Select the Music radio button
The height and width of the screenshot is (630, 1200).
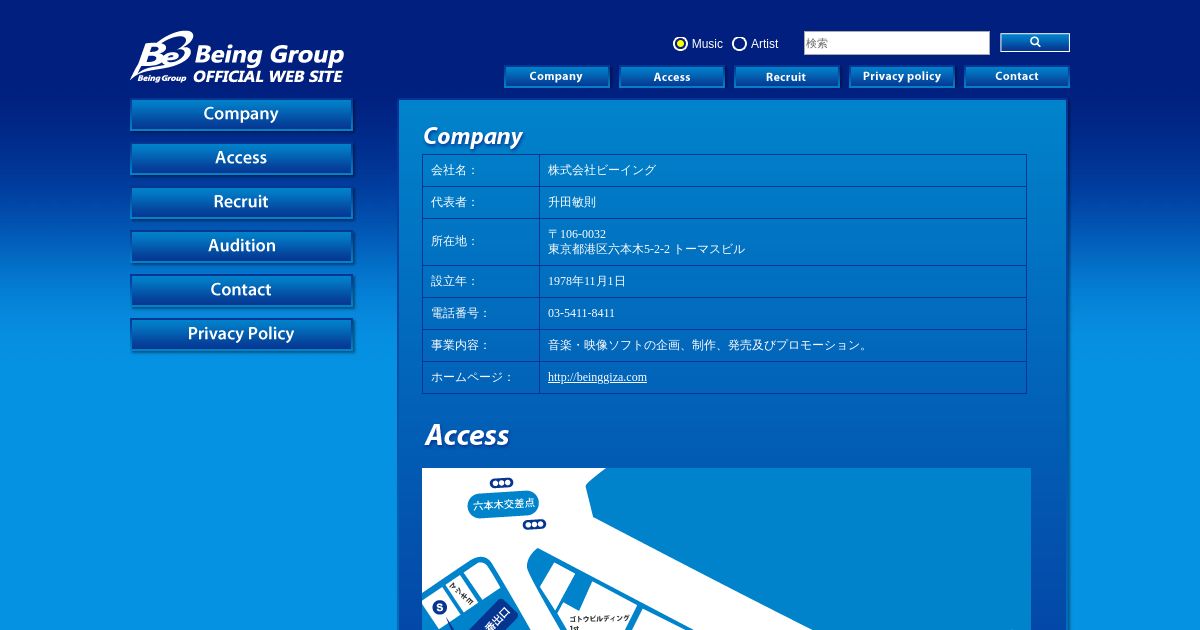681,44
